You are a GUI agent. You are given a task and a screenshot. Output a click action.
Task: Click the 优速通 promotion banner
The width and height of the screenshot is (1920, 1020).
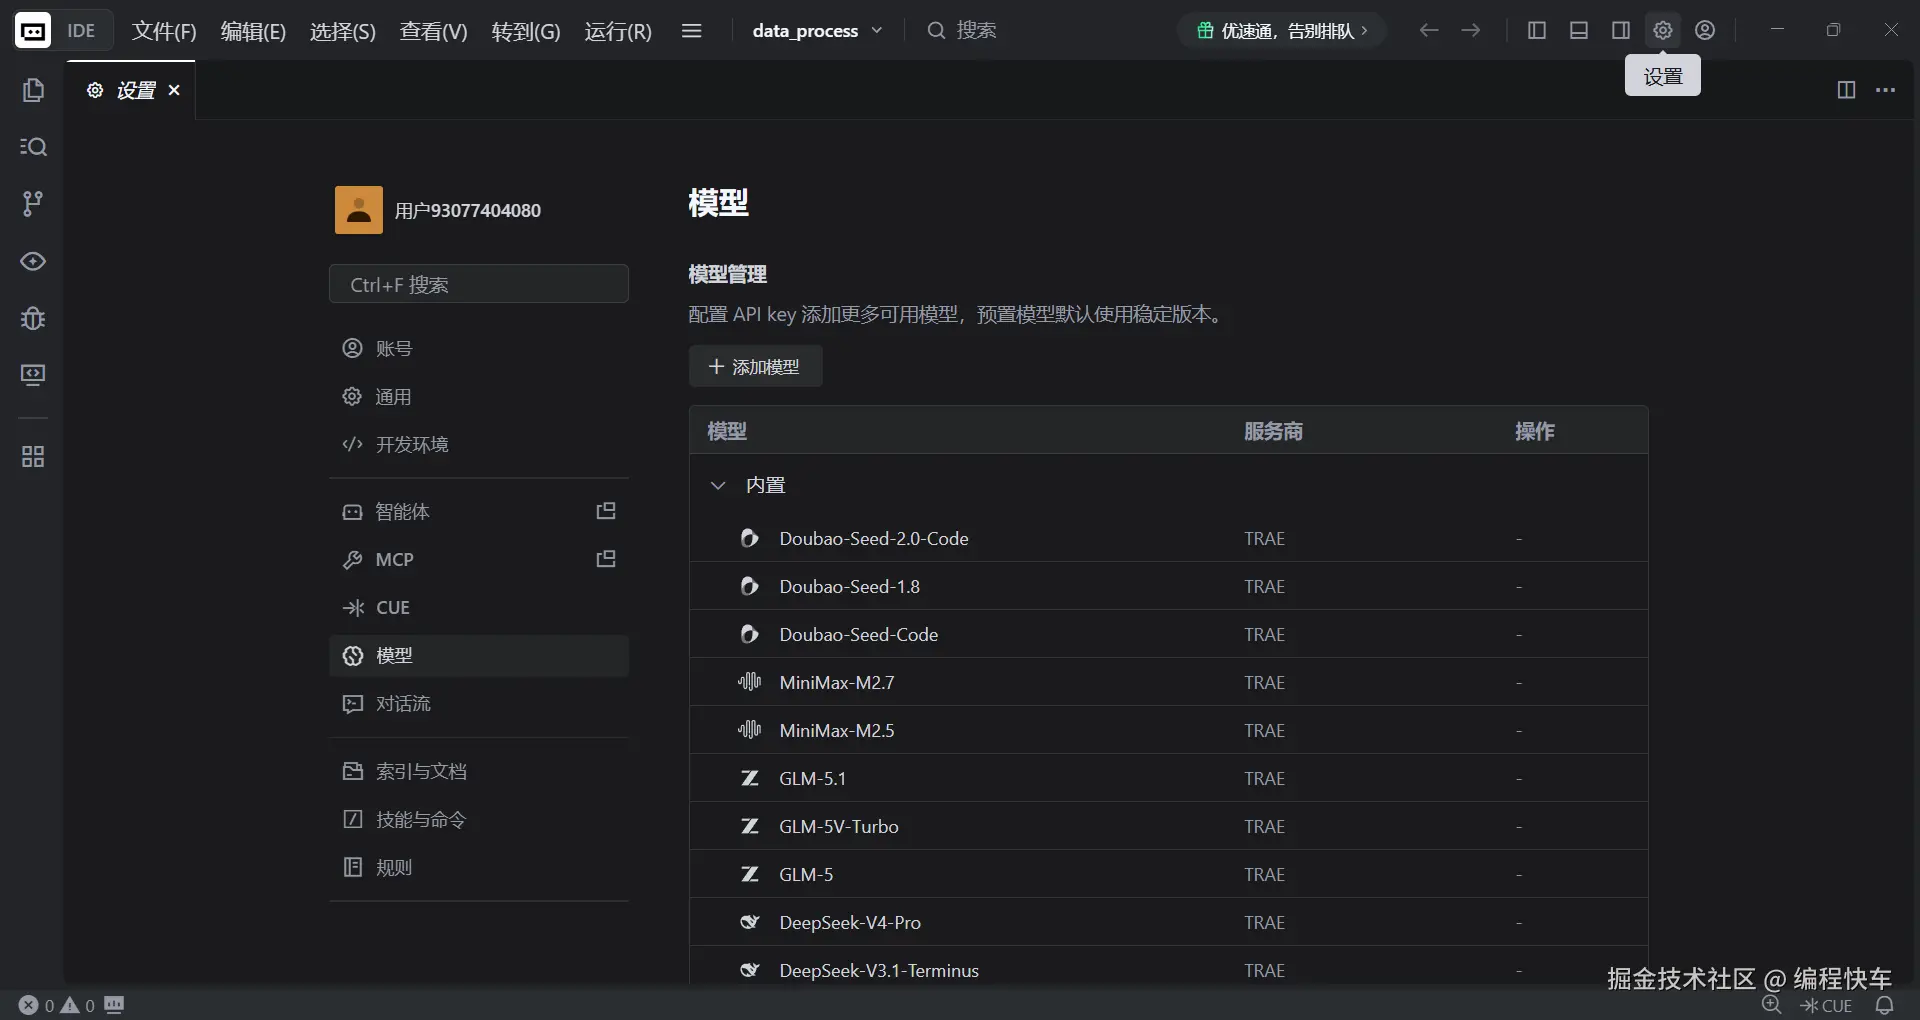point(1282,31)
